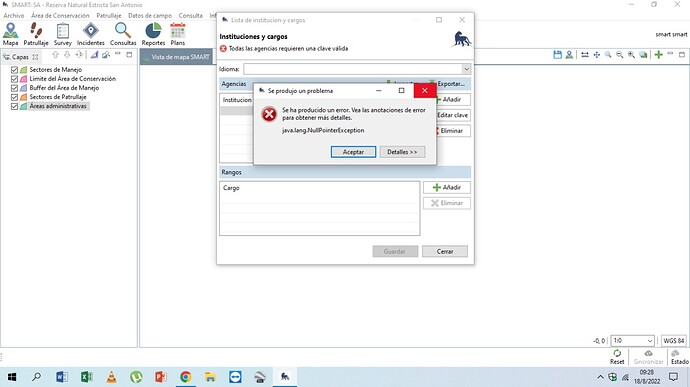
Task: Open VLC media player from taskbar
Action: (x=112, y=377)
